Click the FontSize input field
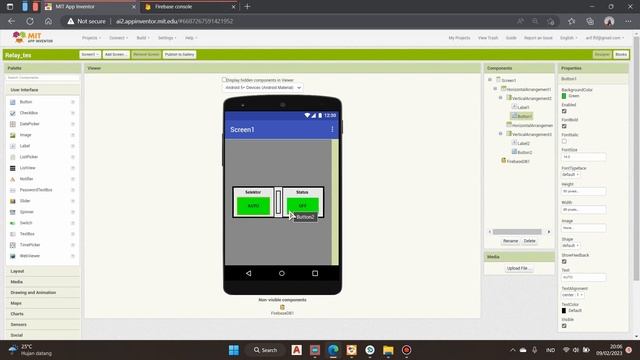 584,157
